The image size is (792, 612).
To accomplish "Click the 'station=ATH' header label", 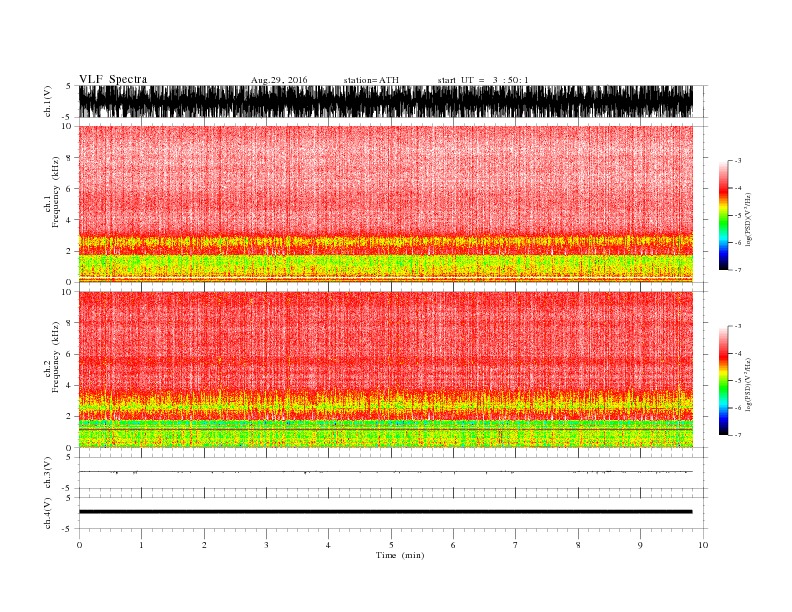I will coord(371,80).
